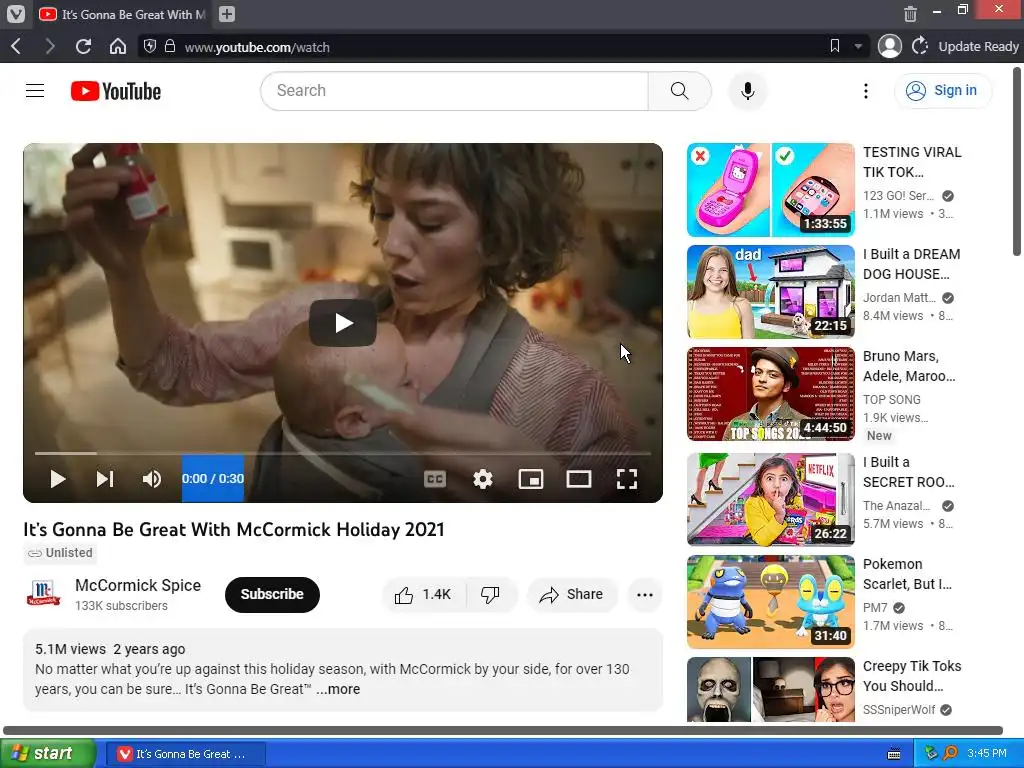Open McCormick Spice channel avatar
The width and height of the screenshot is (1024, 768).
(x=43, y=594)
